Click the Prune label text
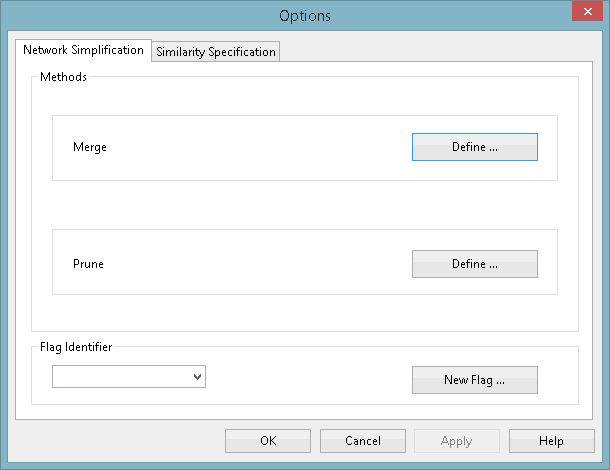 tap(88, 264)
